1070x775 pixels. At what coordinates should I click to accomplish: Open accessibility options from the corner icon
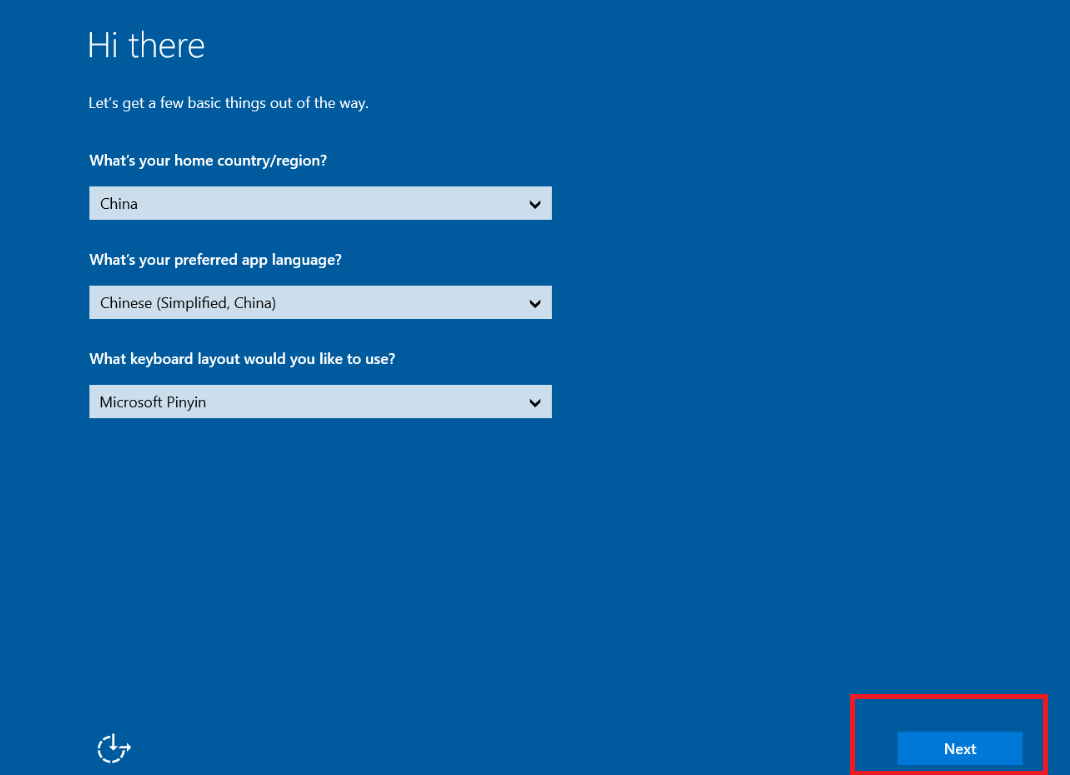[x=113, y=748]
